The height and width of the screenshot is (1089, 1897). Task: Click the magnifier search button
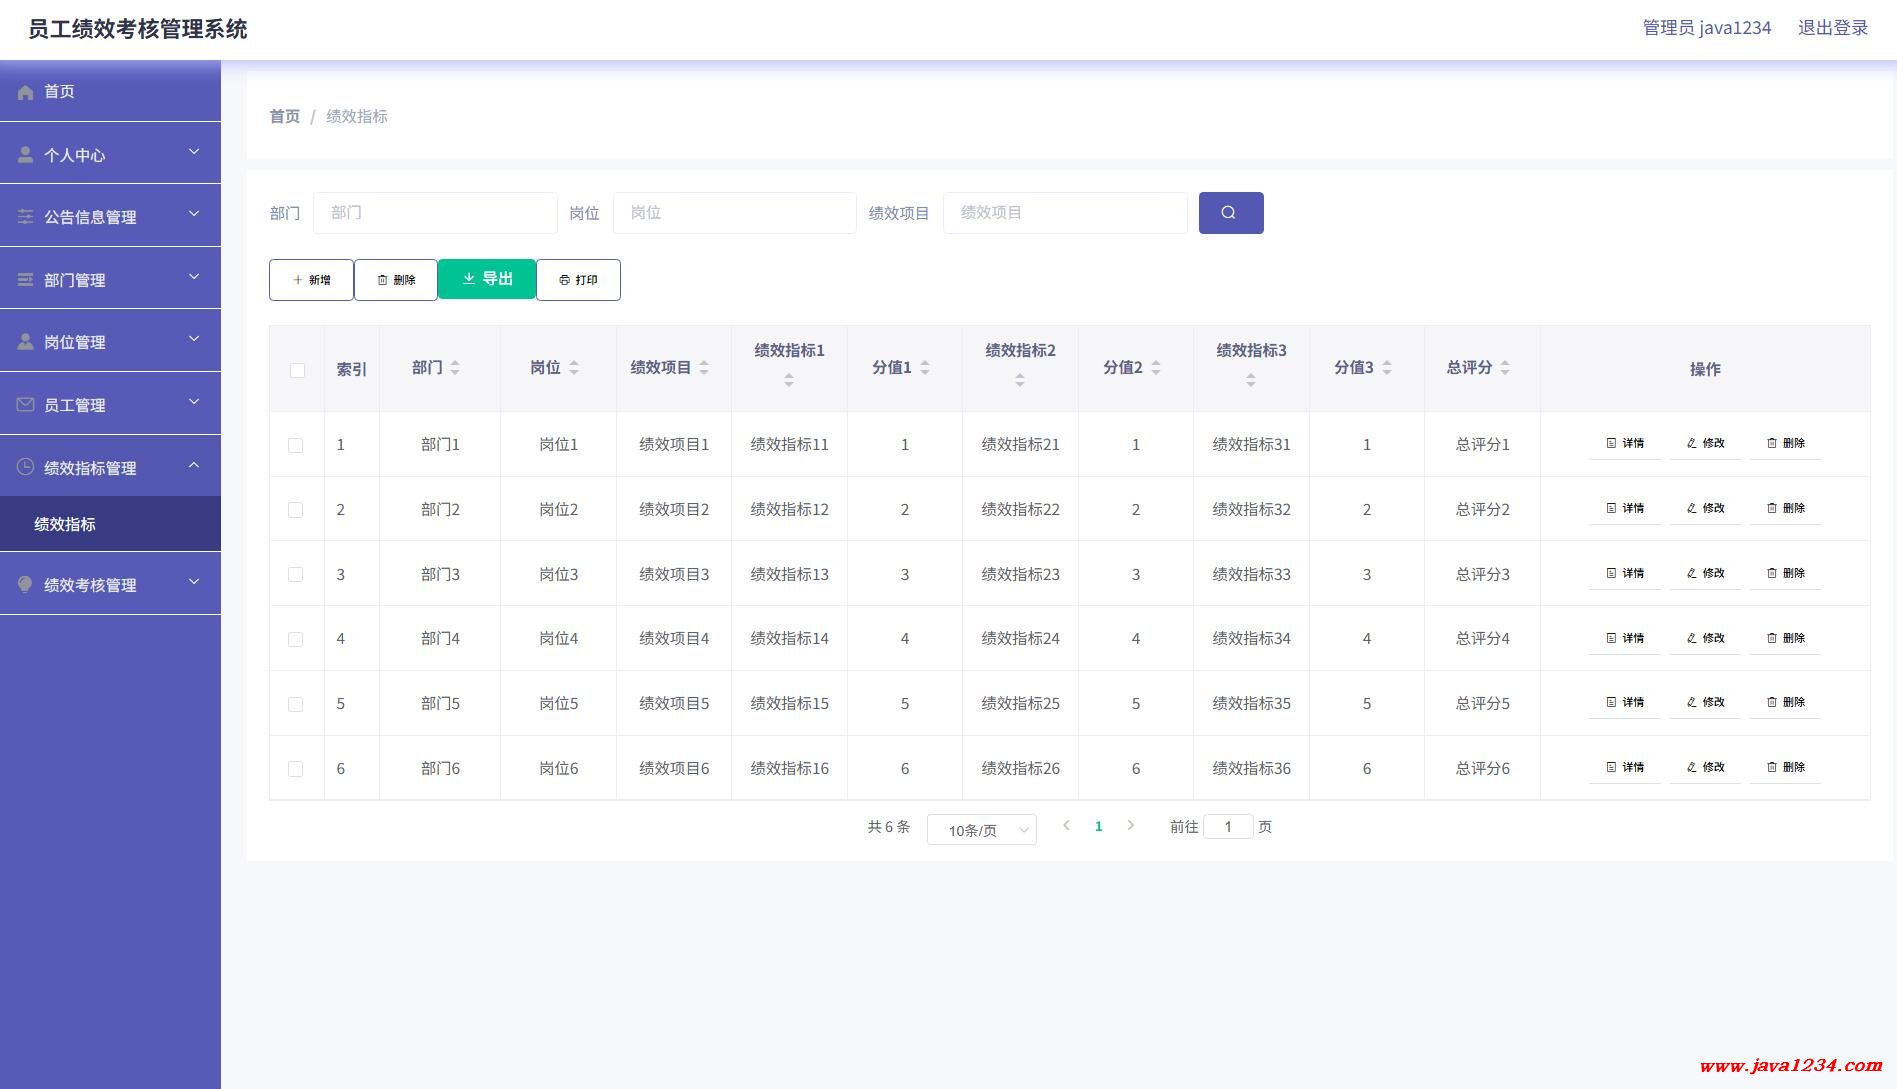click(1230, 213)
